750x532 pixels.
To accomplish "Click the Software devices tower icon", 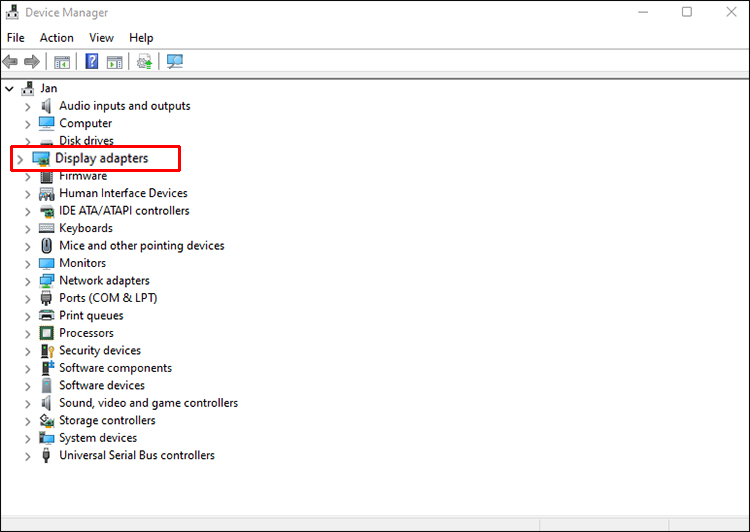I will tap(46, 386).
